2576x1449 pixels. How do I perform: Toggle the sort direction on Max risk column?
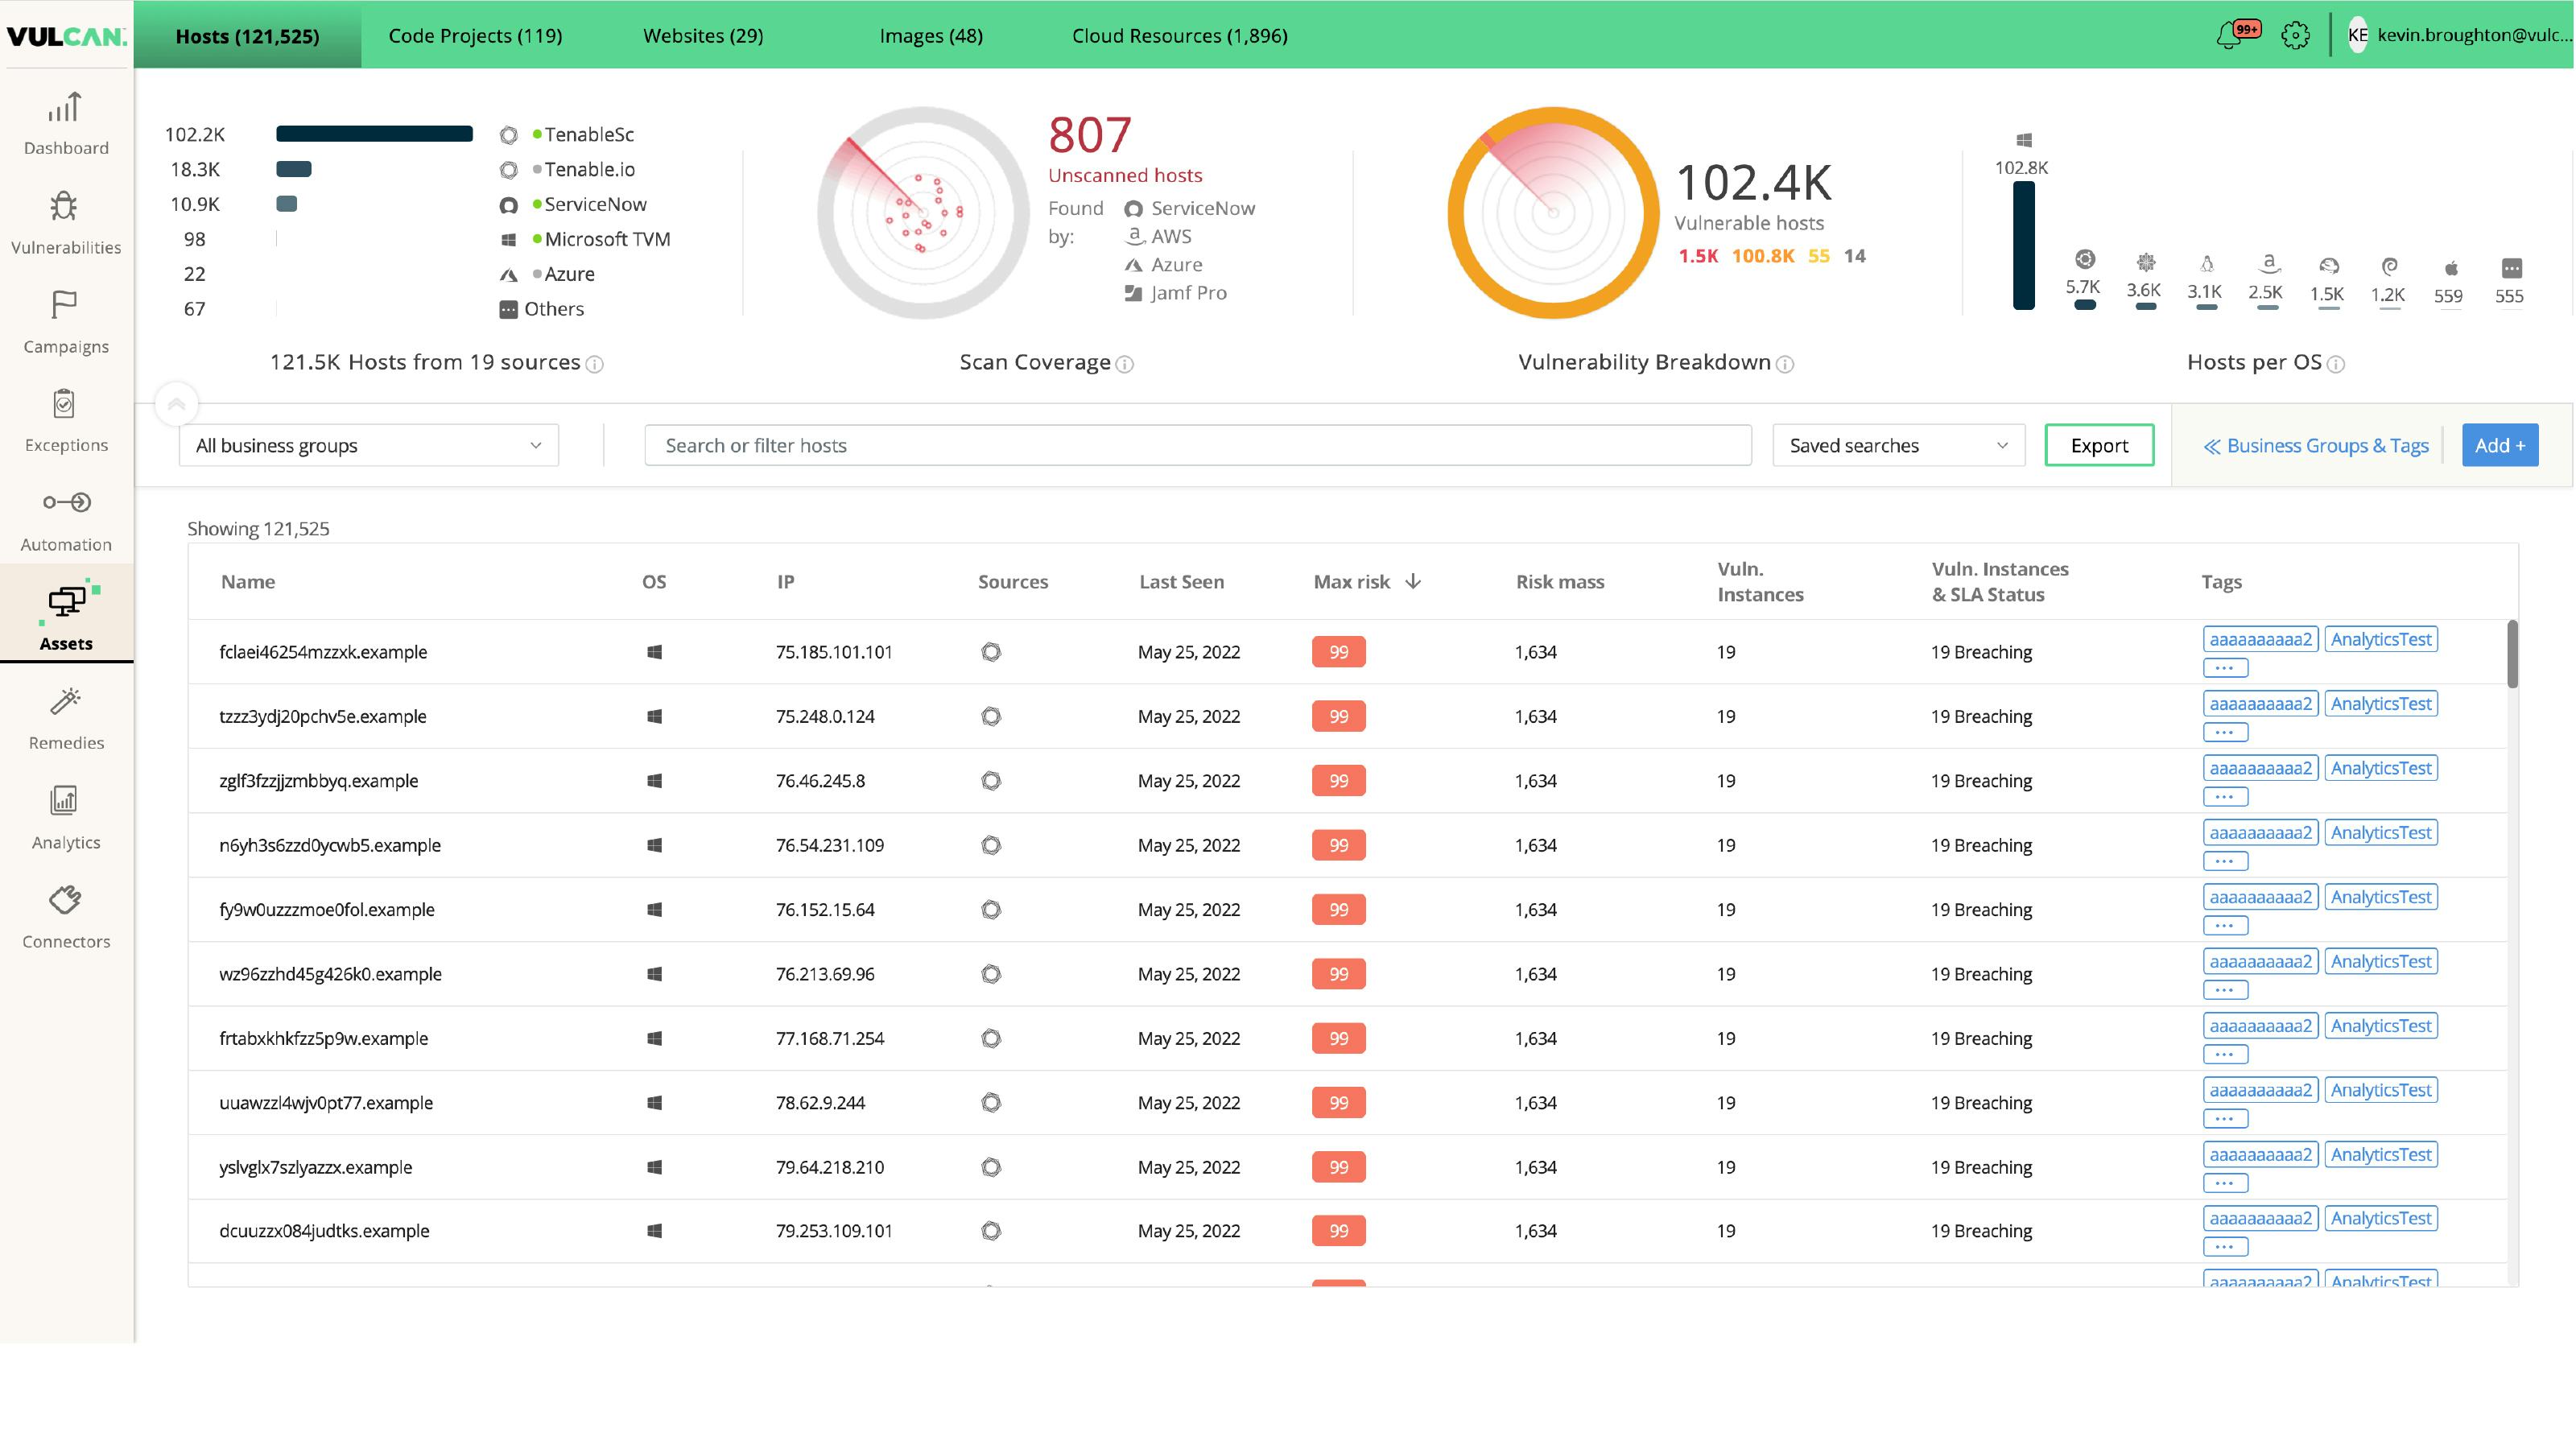pos(1413,580)
